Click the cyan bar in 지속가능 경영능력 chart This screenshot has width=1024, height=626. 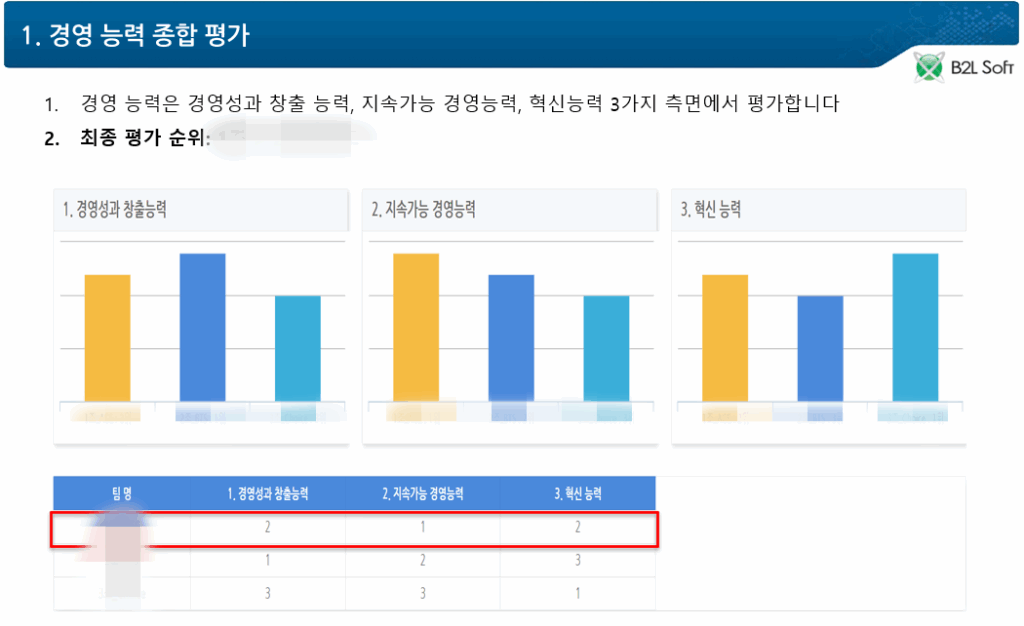tap(606, 348)
